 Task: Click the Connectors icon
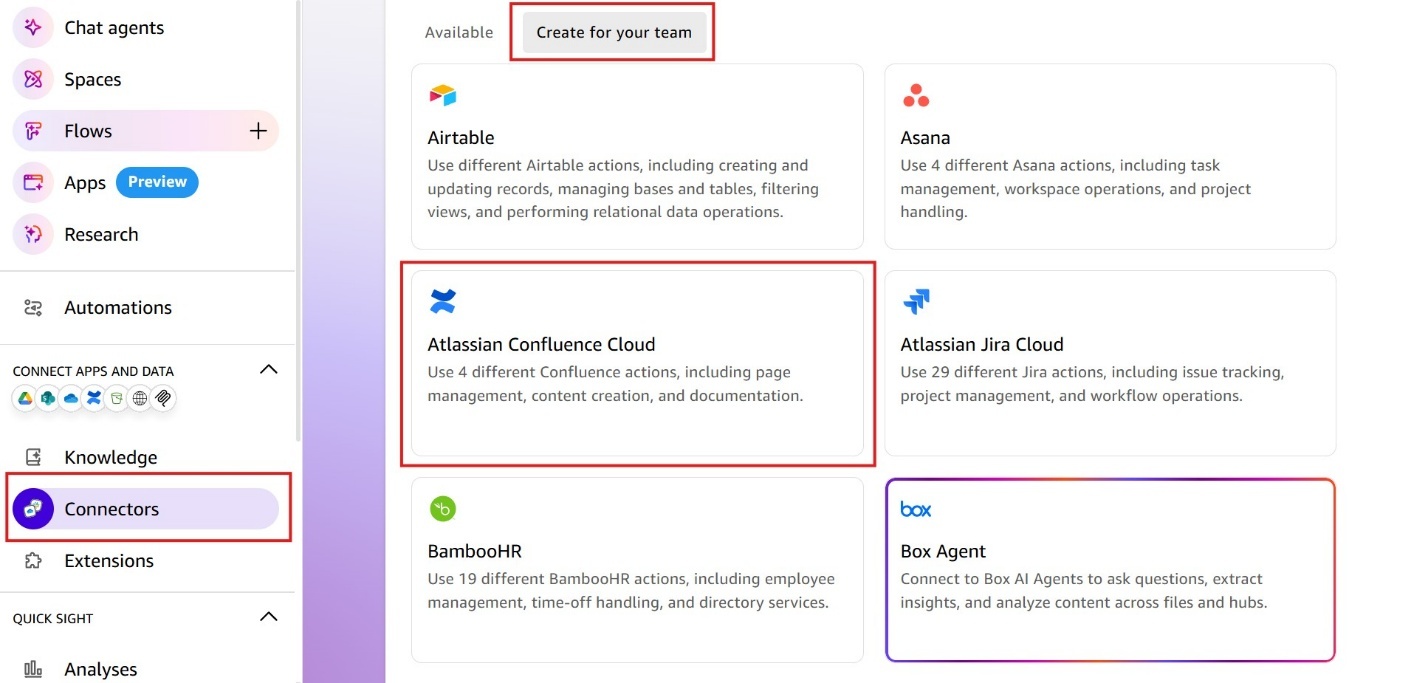(33, 509)
